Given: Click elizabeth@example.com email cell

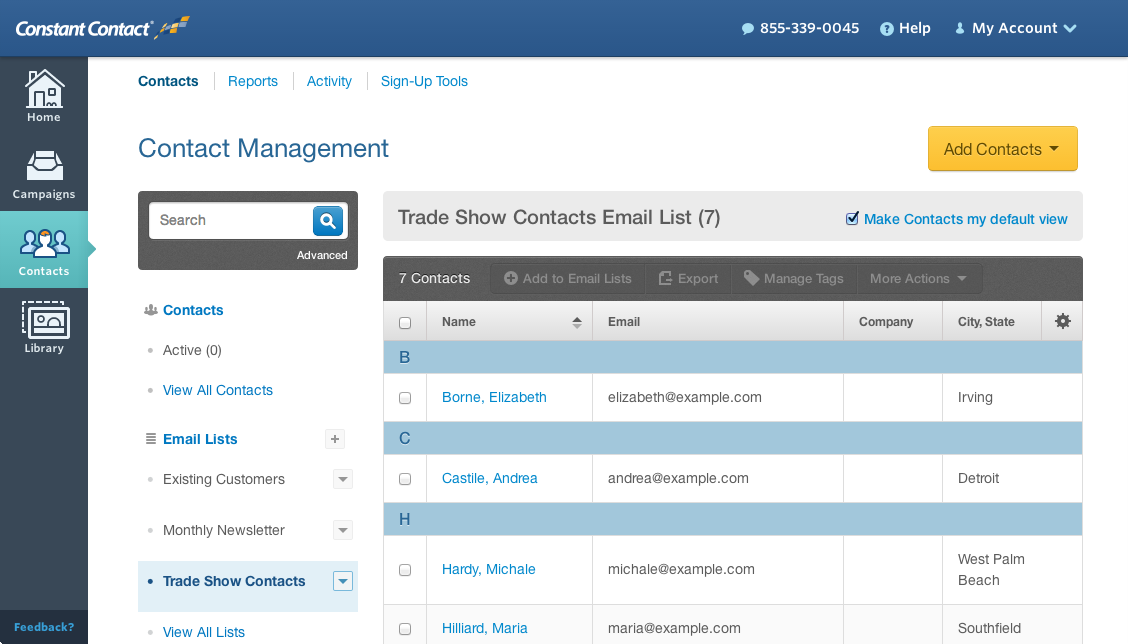Looking at the screenshot, I should (x=685, y=397).
